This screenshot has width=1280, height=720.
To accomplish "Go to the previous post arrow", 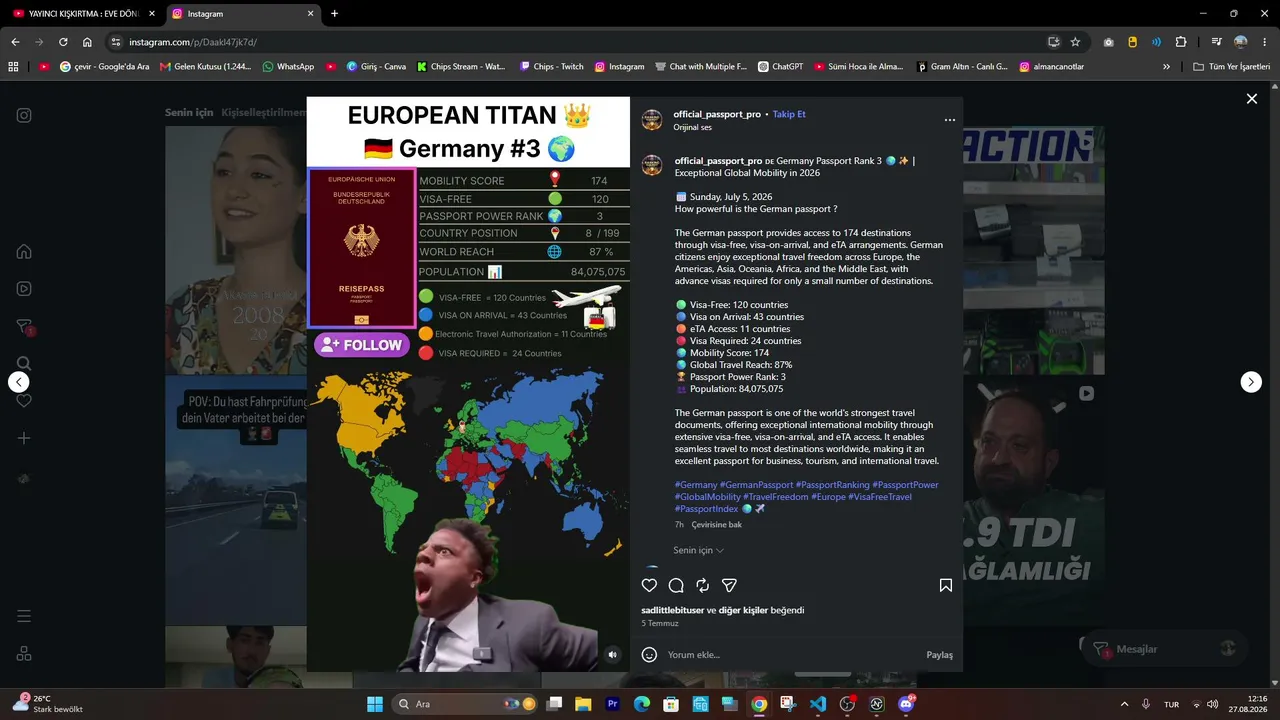I will tap(19, 382).
